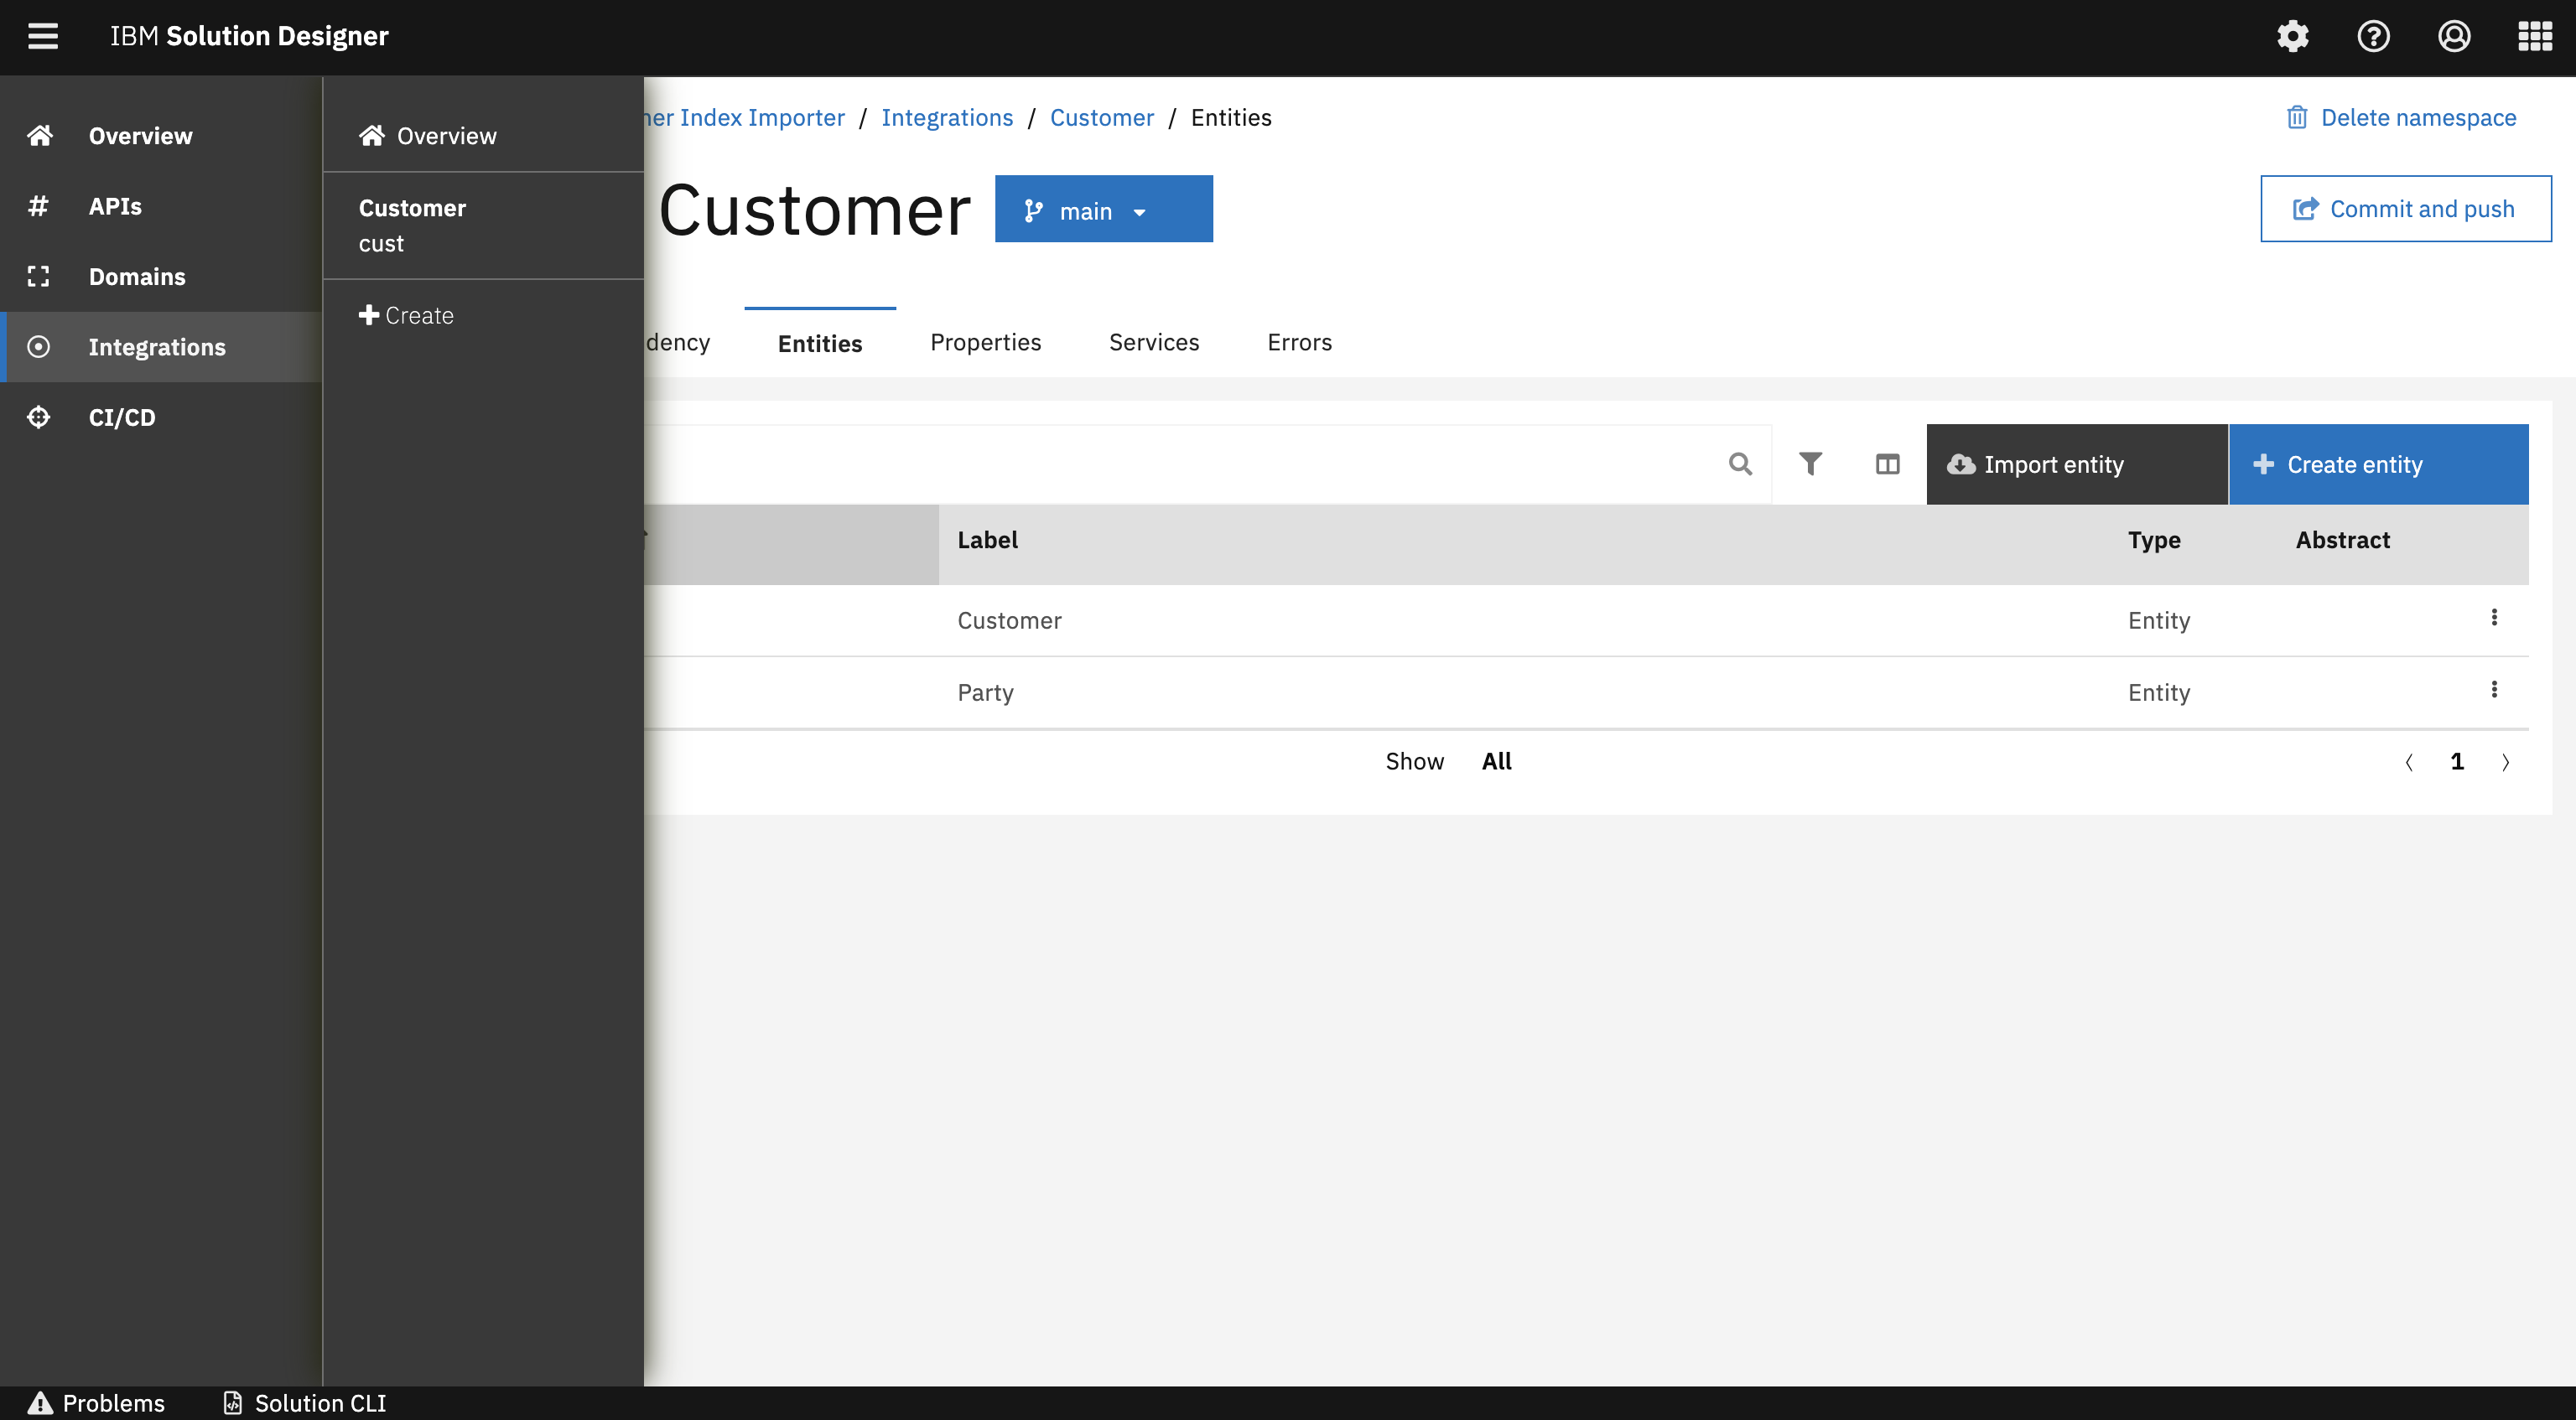The width and height of the screenshot is (2576, 1420).
Task: Click Commit and push button
Action: 2405,209
